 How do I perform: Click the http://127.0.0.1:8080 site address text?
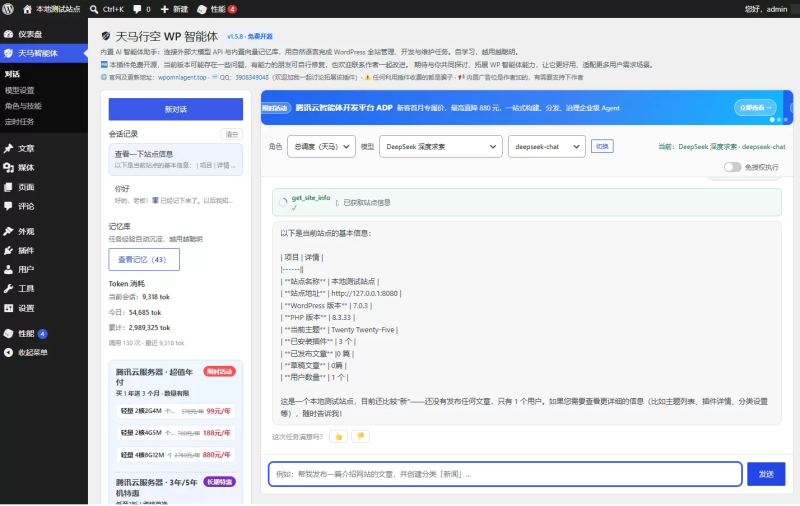coord(364,294)
